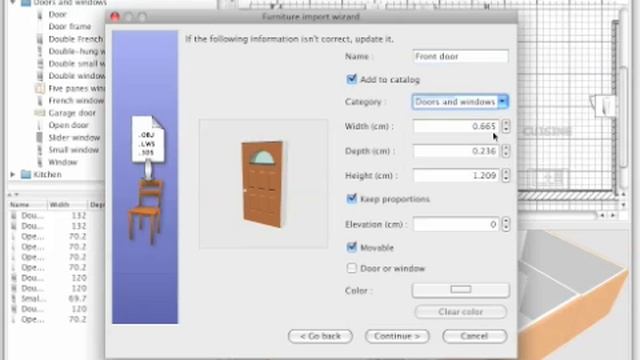Click the Door item icon in catalog

pyautogui.click(x=40, y=14)
